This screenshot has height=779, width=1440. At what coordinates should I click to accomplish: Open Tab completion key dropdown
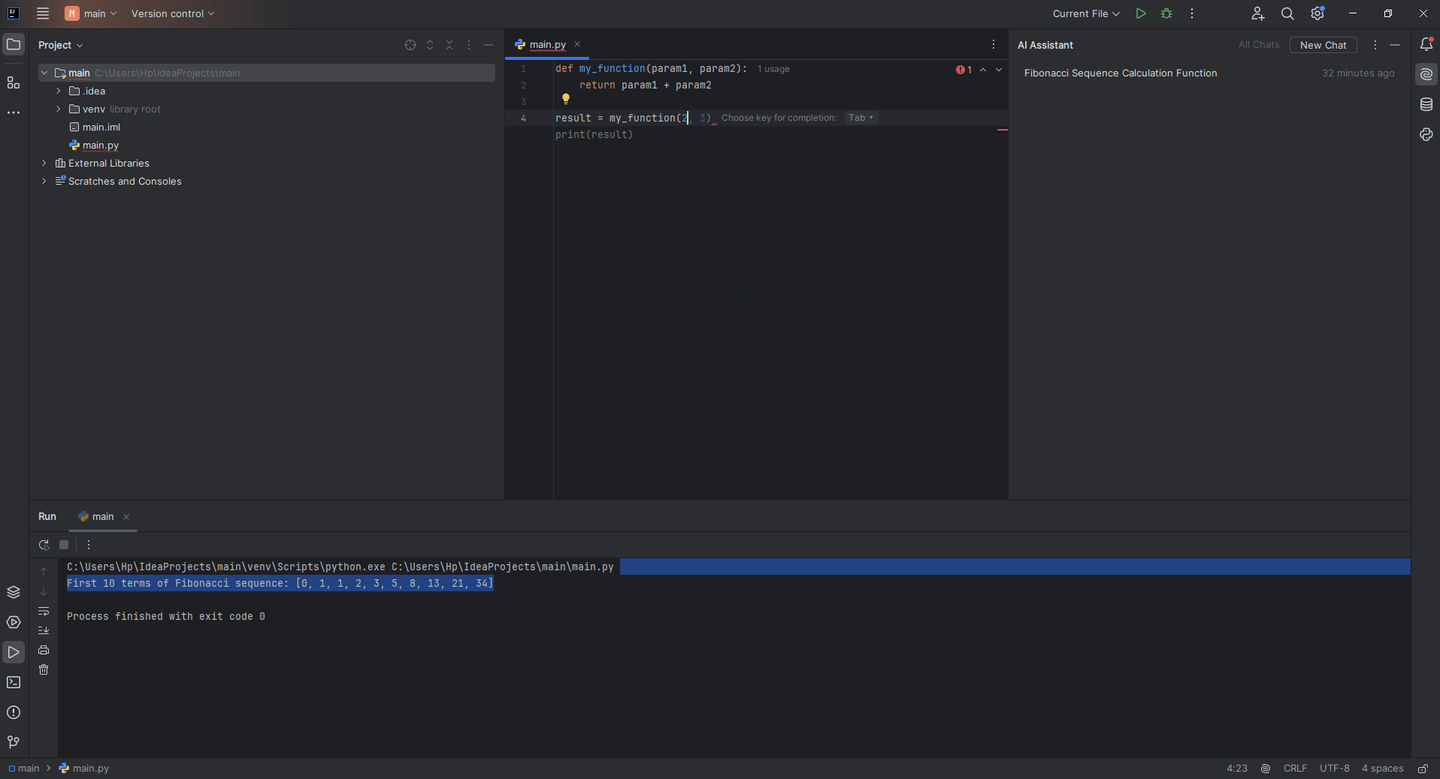(861, 118)
